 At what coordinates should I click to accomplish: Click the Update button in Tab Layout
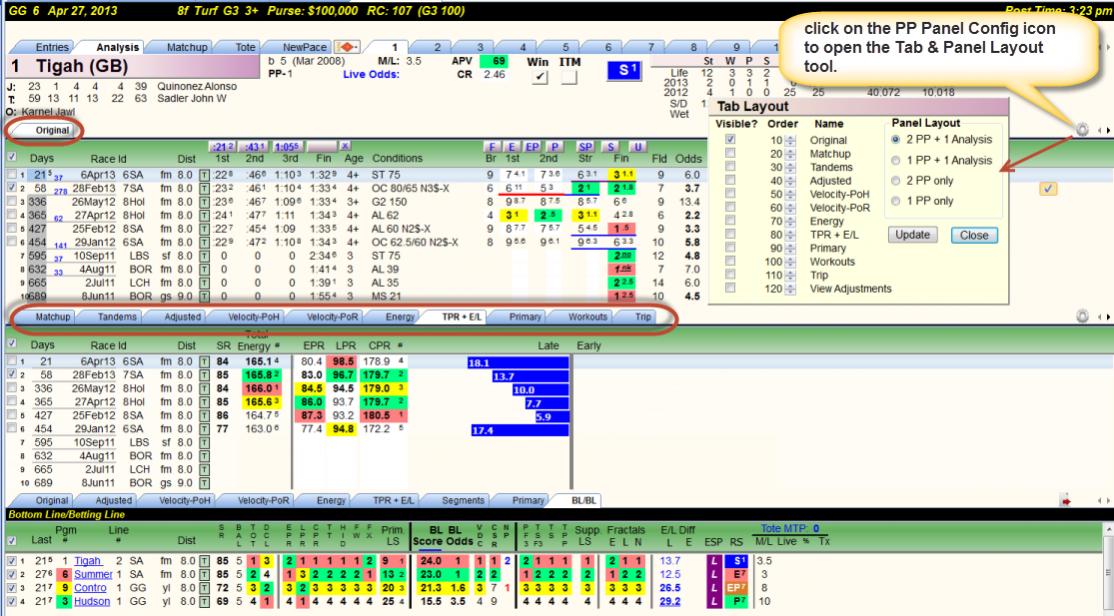[912, 234]
